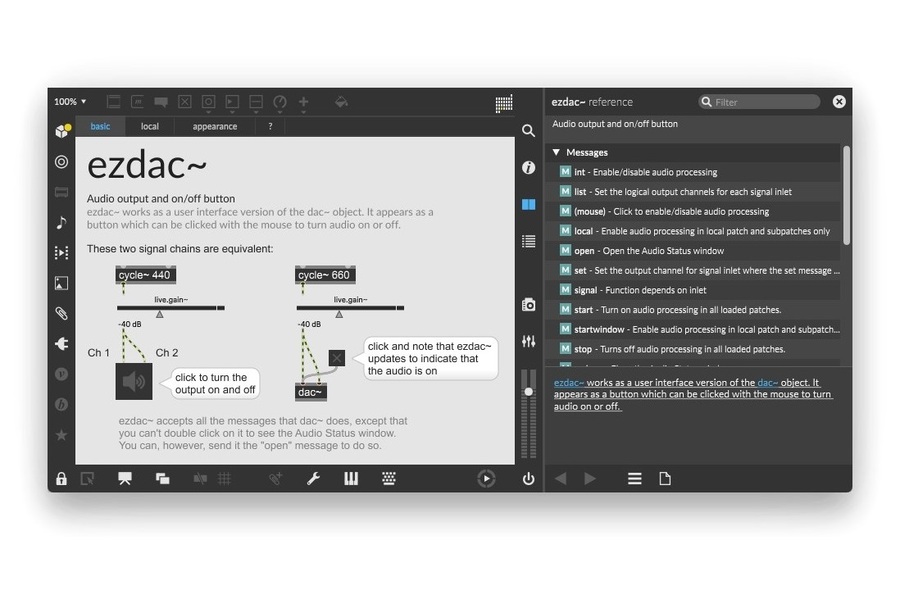The width and height of the screenshot is (900, 608).
Task: Select the 'int' message entry
Action: (x=693, y=172)
